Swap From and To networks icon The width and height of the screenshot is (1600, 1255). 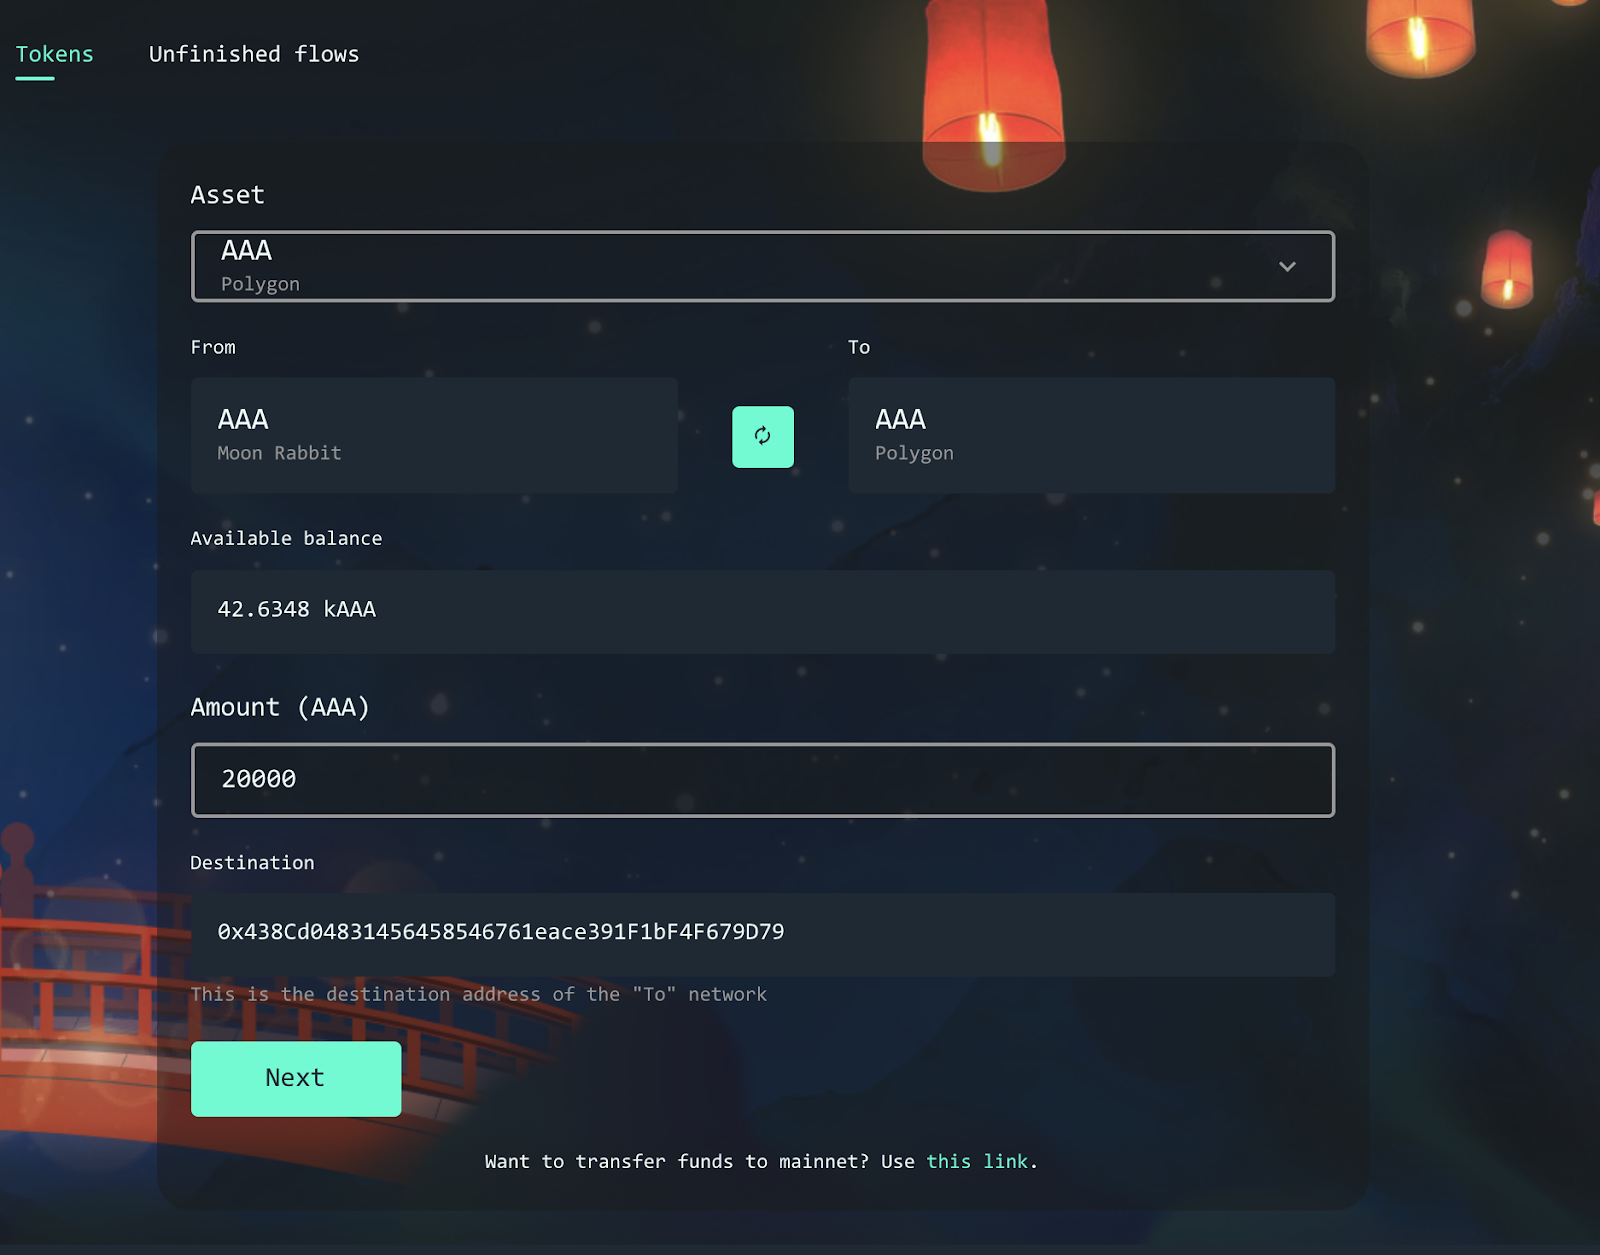click(x=763, y=437)
